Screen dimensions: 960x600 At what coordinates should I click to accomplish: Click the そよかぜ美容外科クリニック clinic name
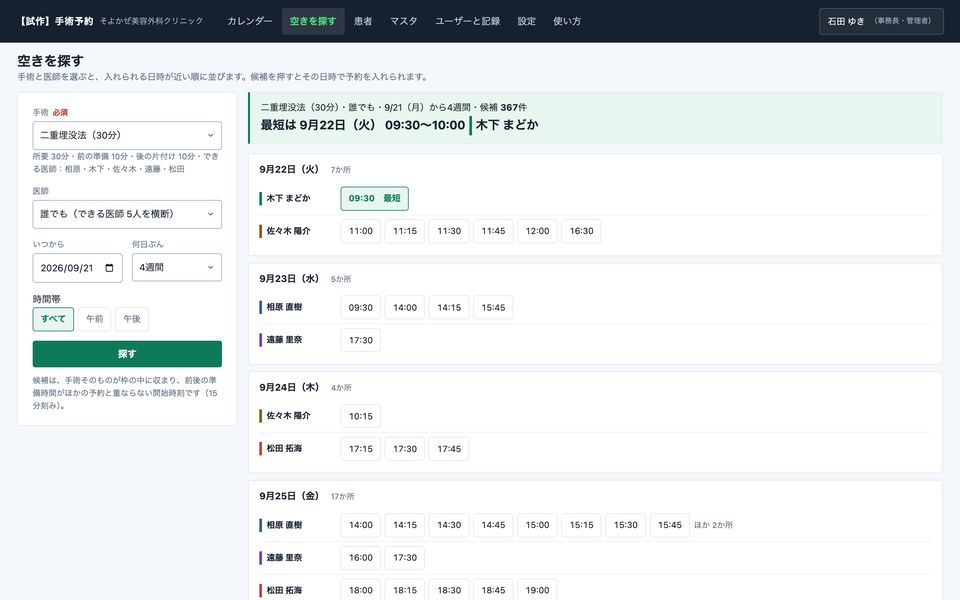pyautogui.click(x=151, y=21)
